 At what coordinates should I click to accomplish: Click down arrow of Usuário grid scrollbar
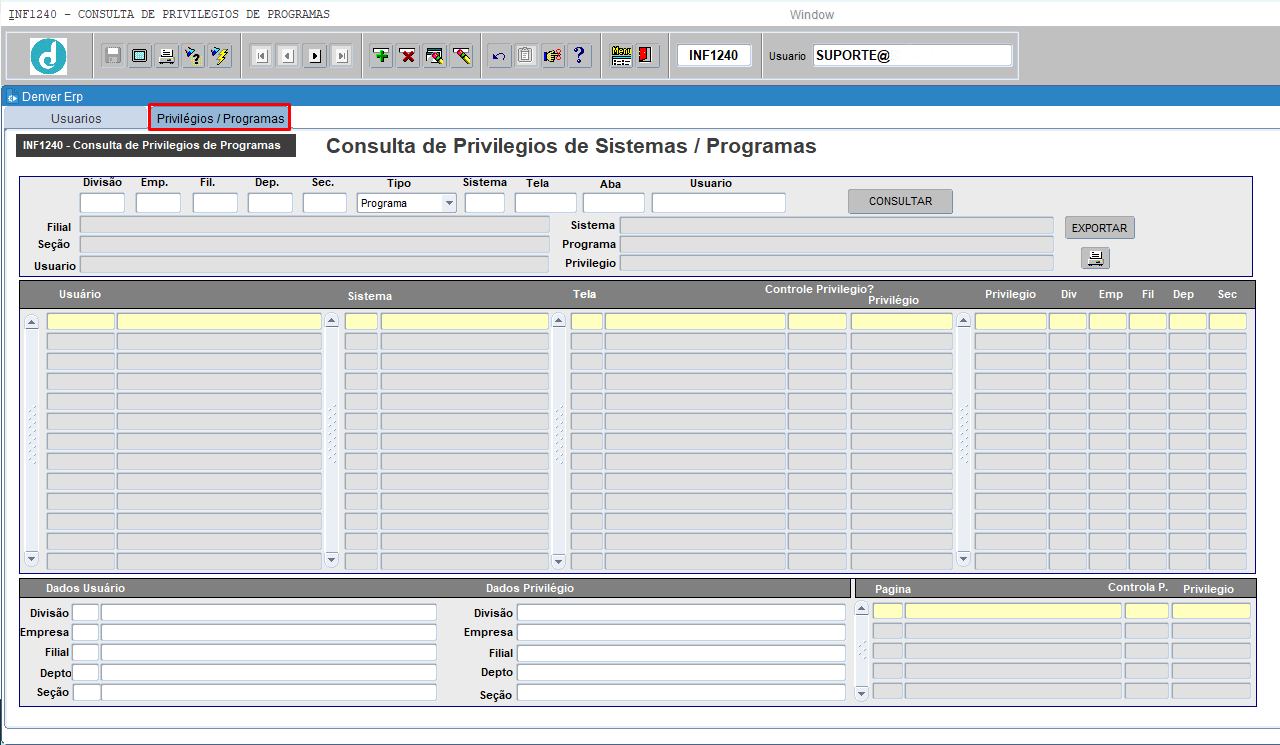pyautogui.click(x=31, y=559)
